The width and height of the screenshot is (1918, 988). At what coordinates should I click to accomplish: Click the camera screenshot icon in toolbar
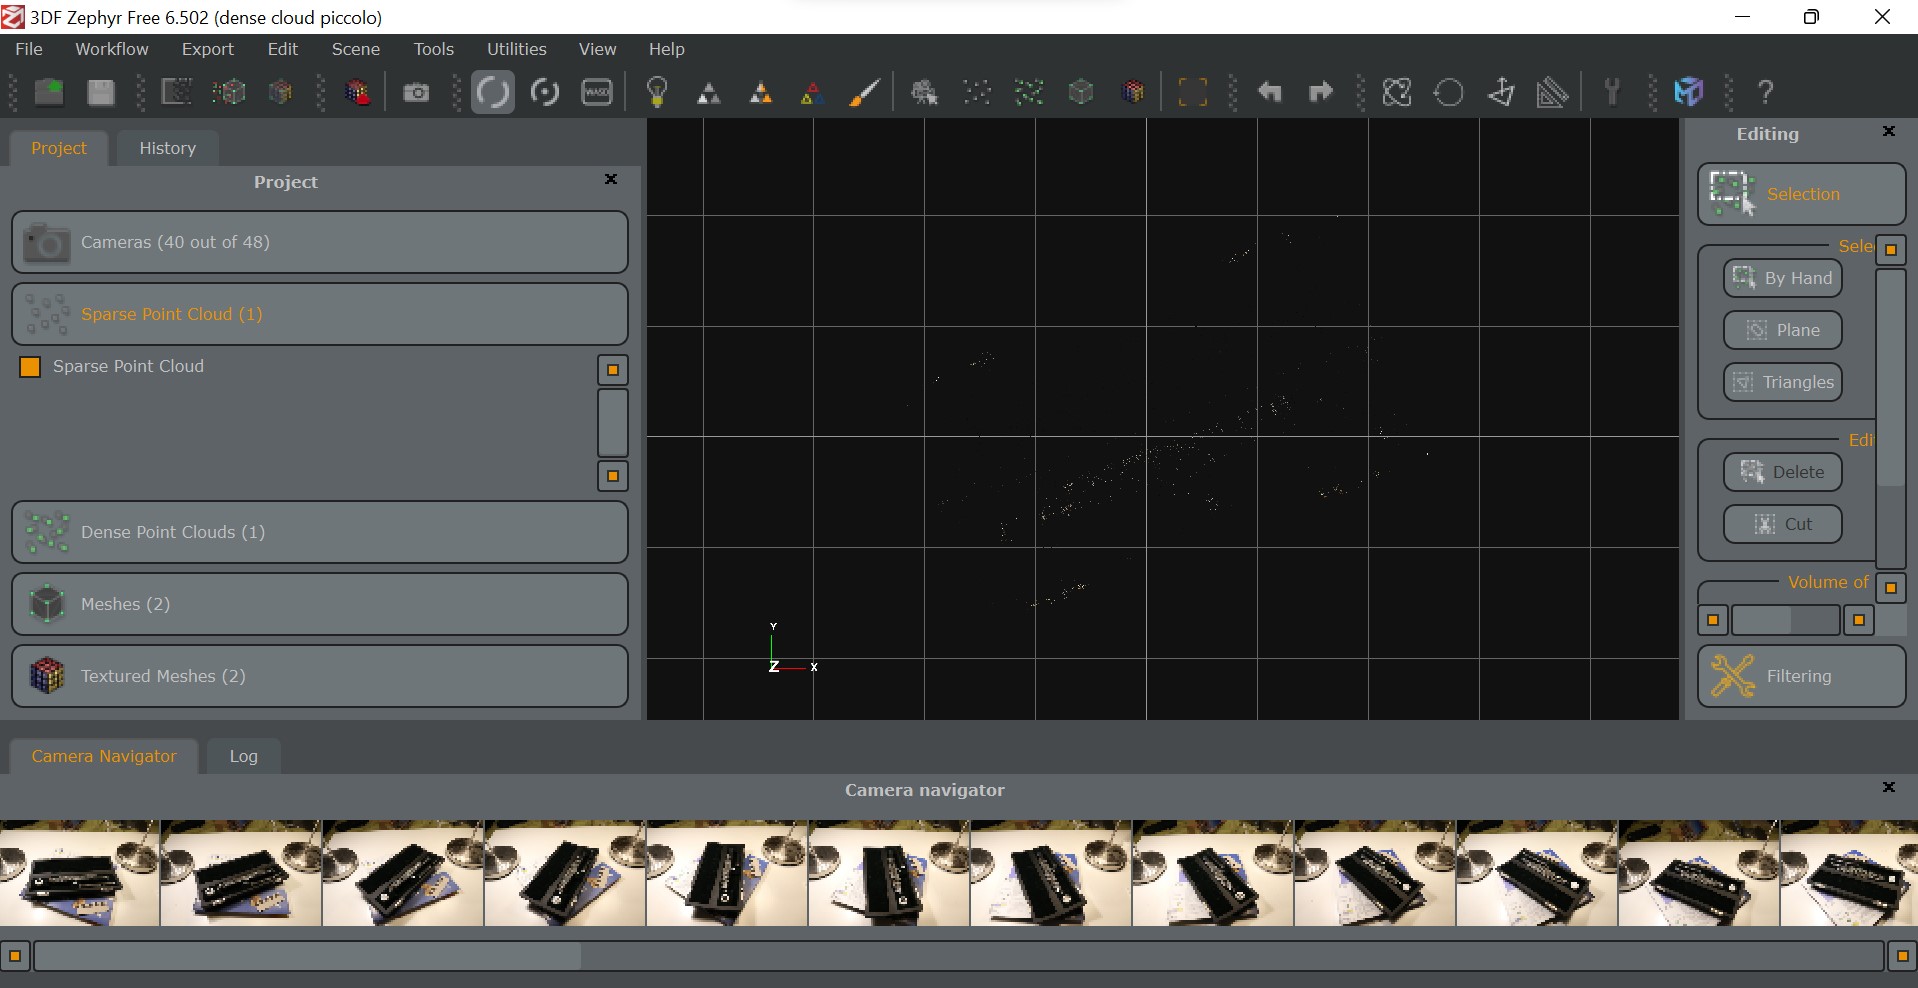point(416,93)
